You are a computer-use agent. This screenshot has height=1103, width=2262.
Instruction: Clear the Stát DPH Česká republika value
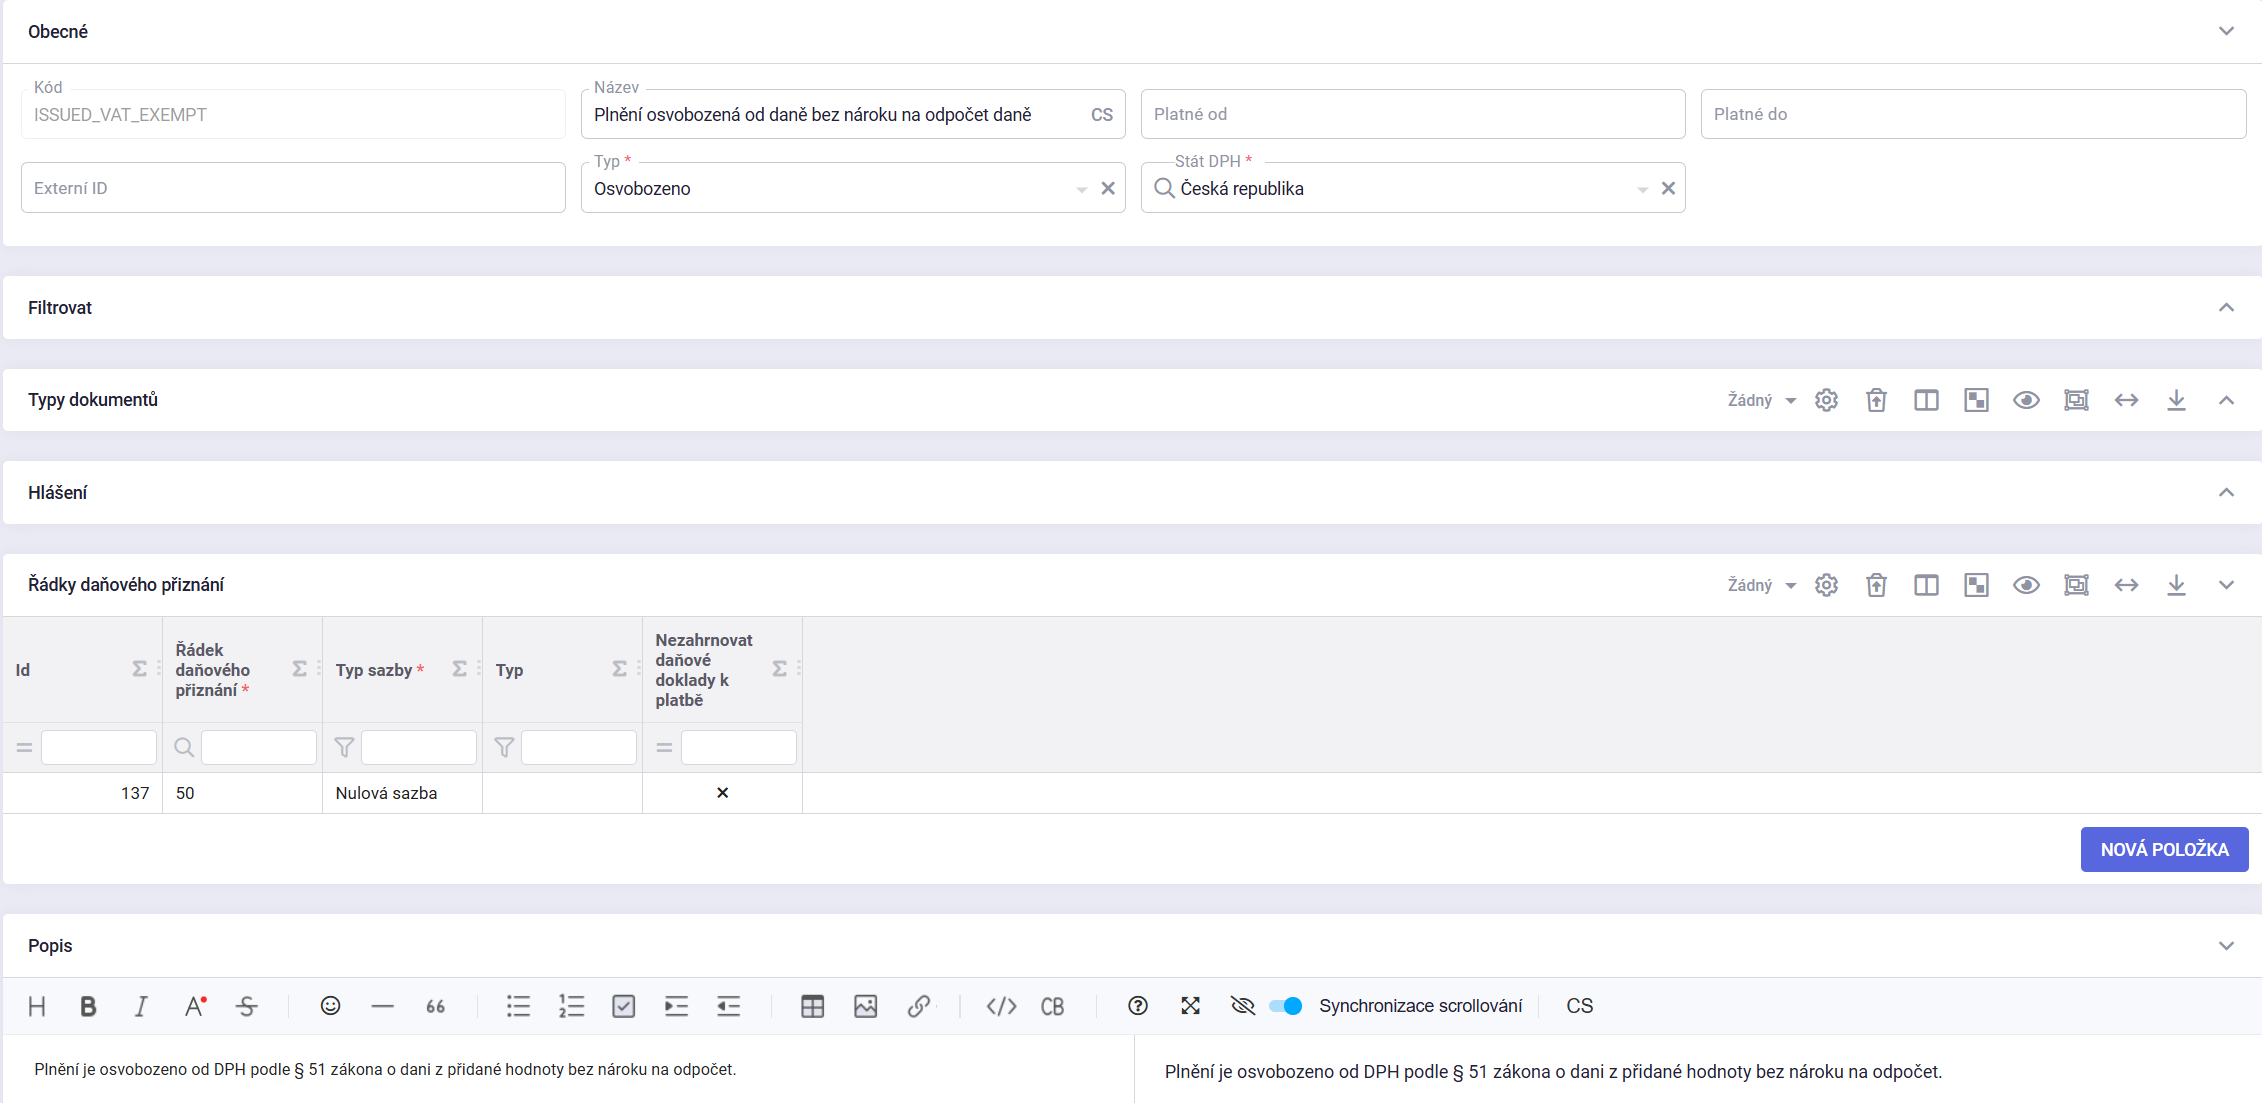[x=1668, y=188]
